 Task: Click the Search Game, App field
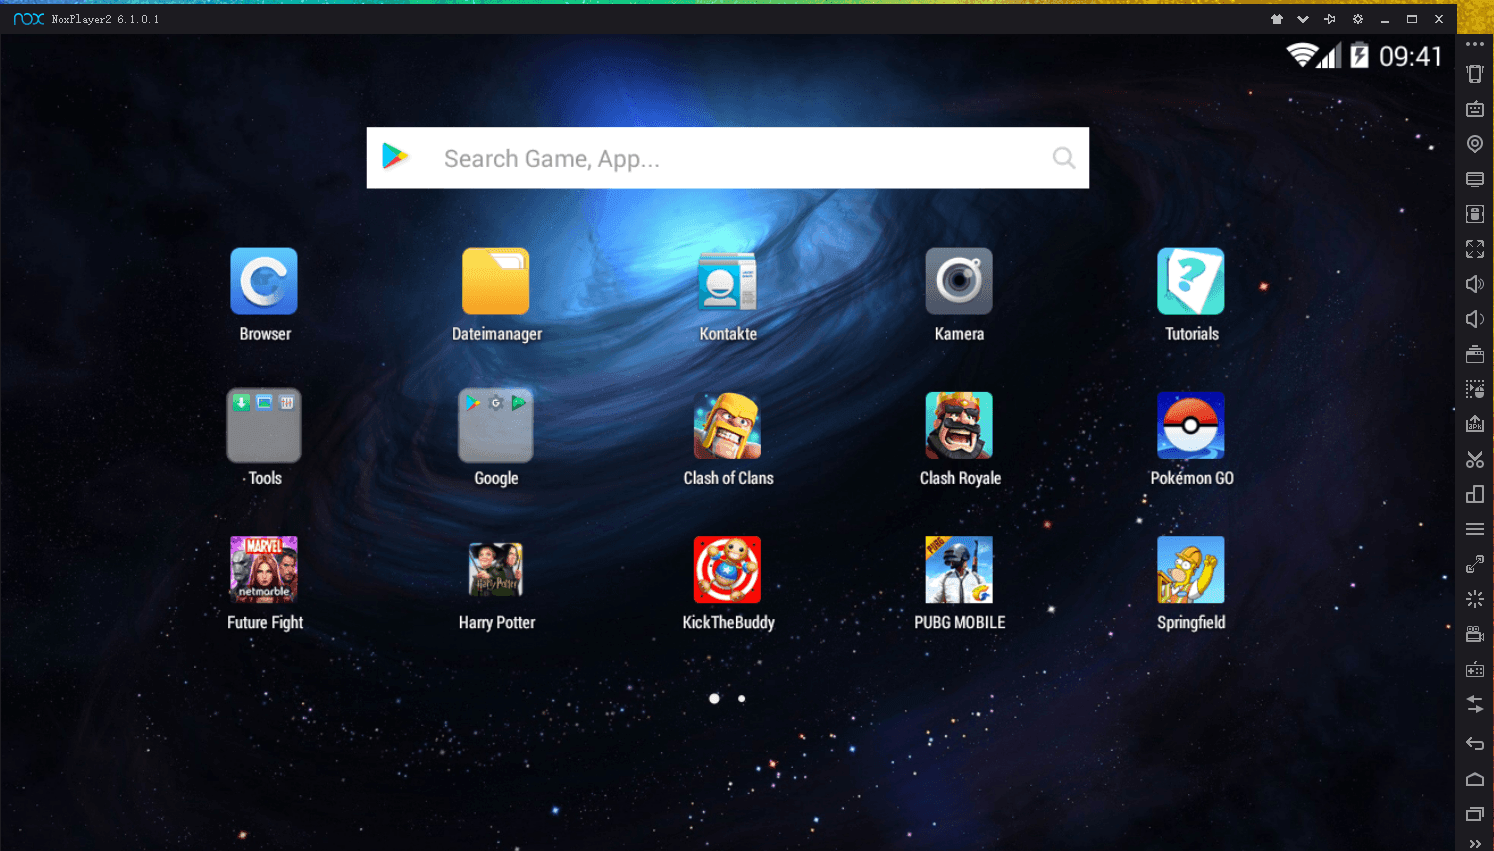[x=728, y=158]
